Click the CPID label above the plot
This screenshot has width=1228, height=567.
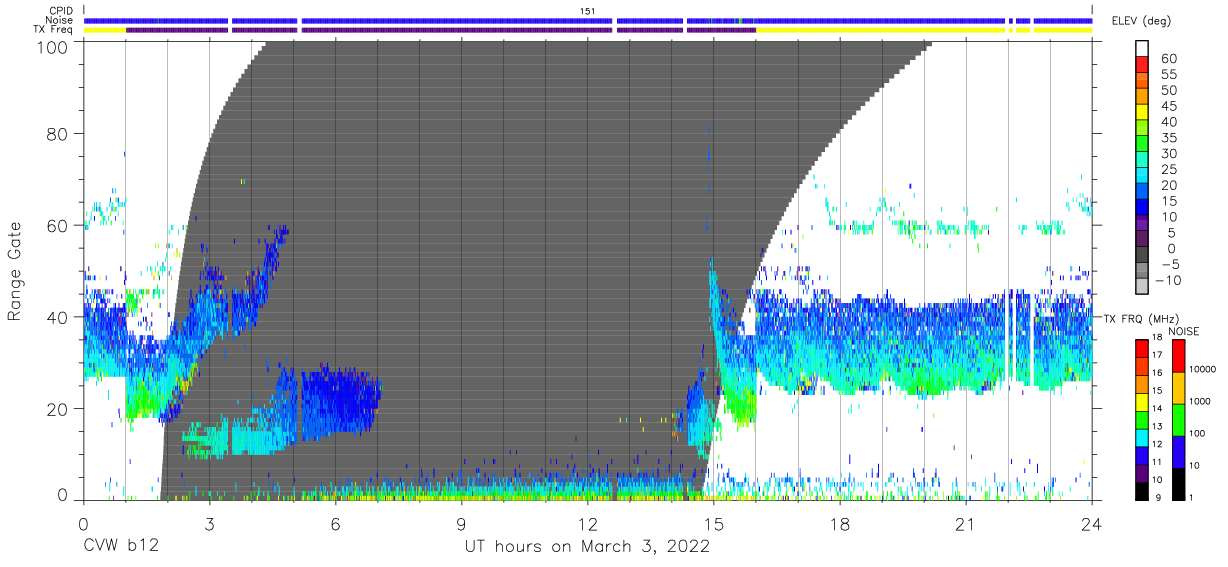pos(62,10)
